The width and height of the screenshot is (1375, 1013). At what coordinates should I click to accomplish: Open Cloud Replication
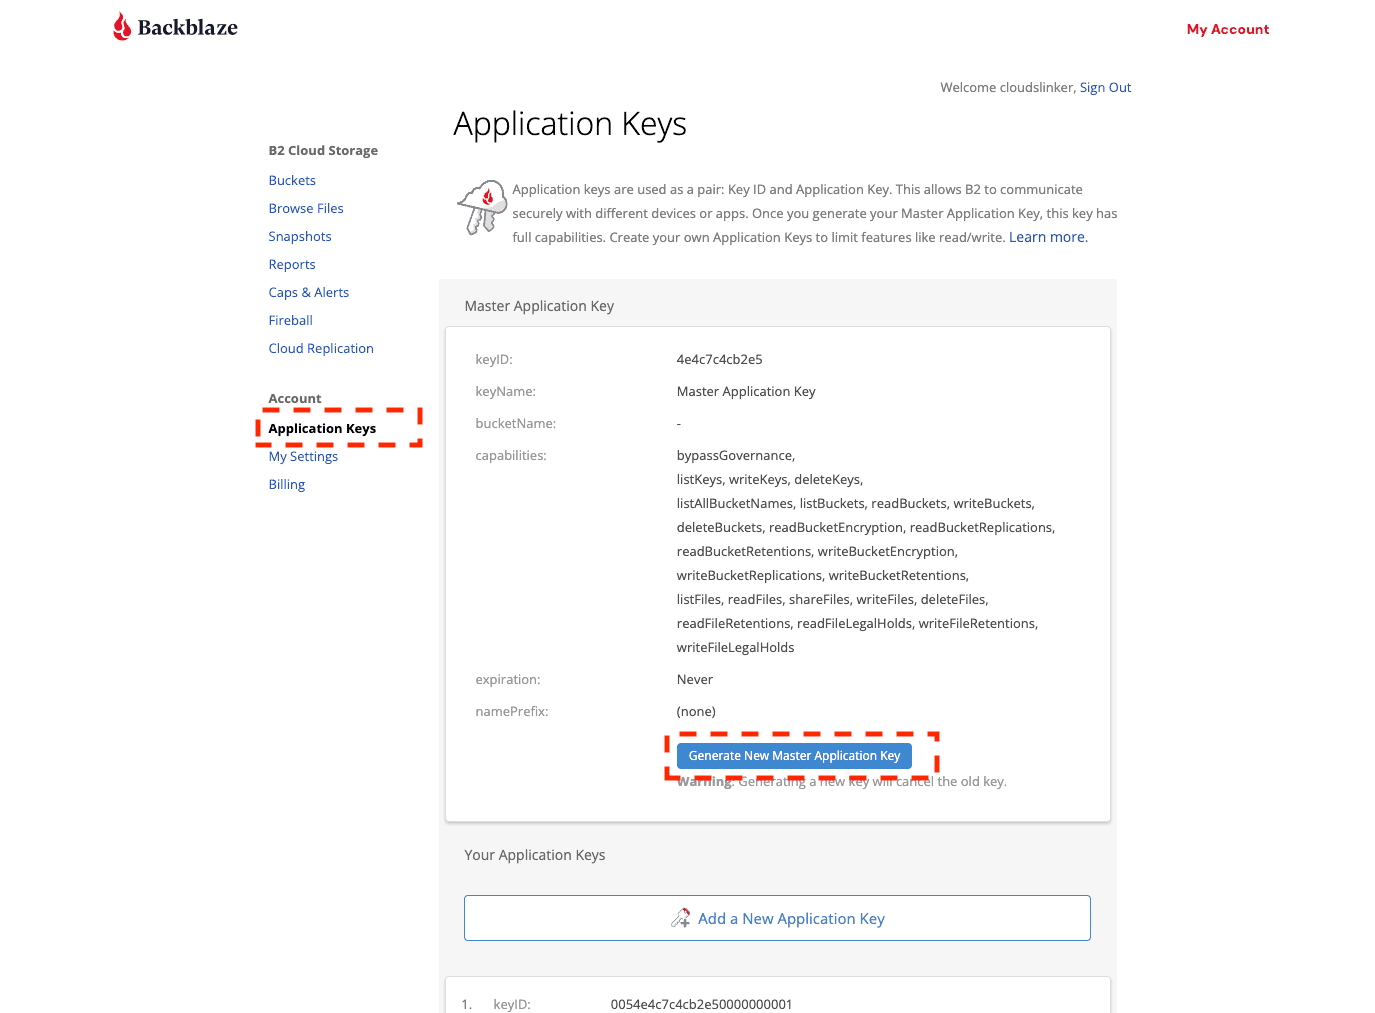click(321, 348)
